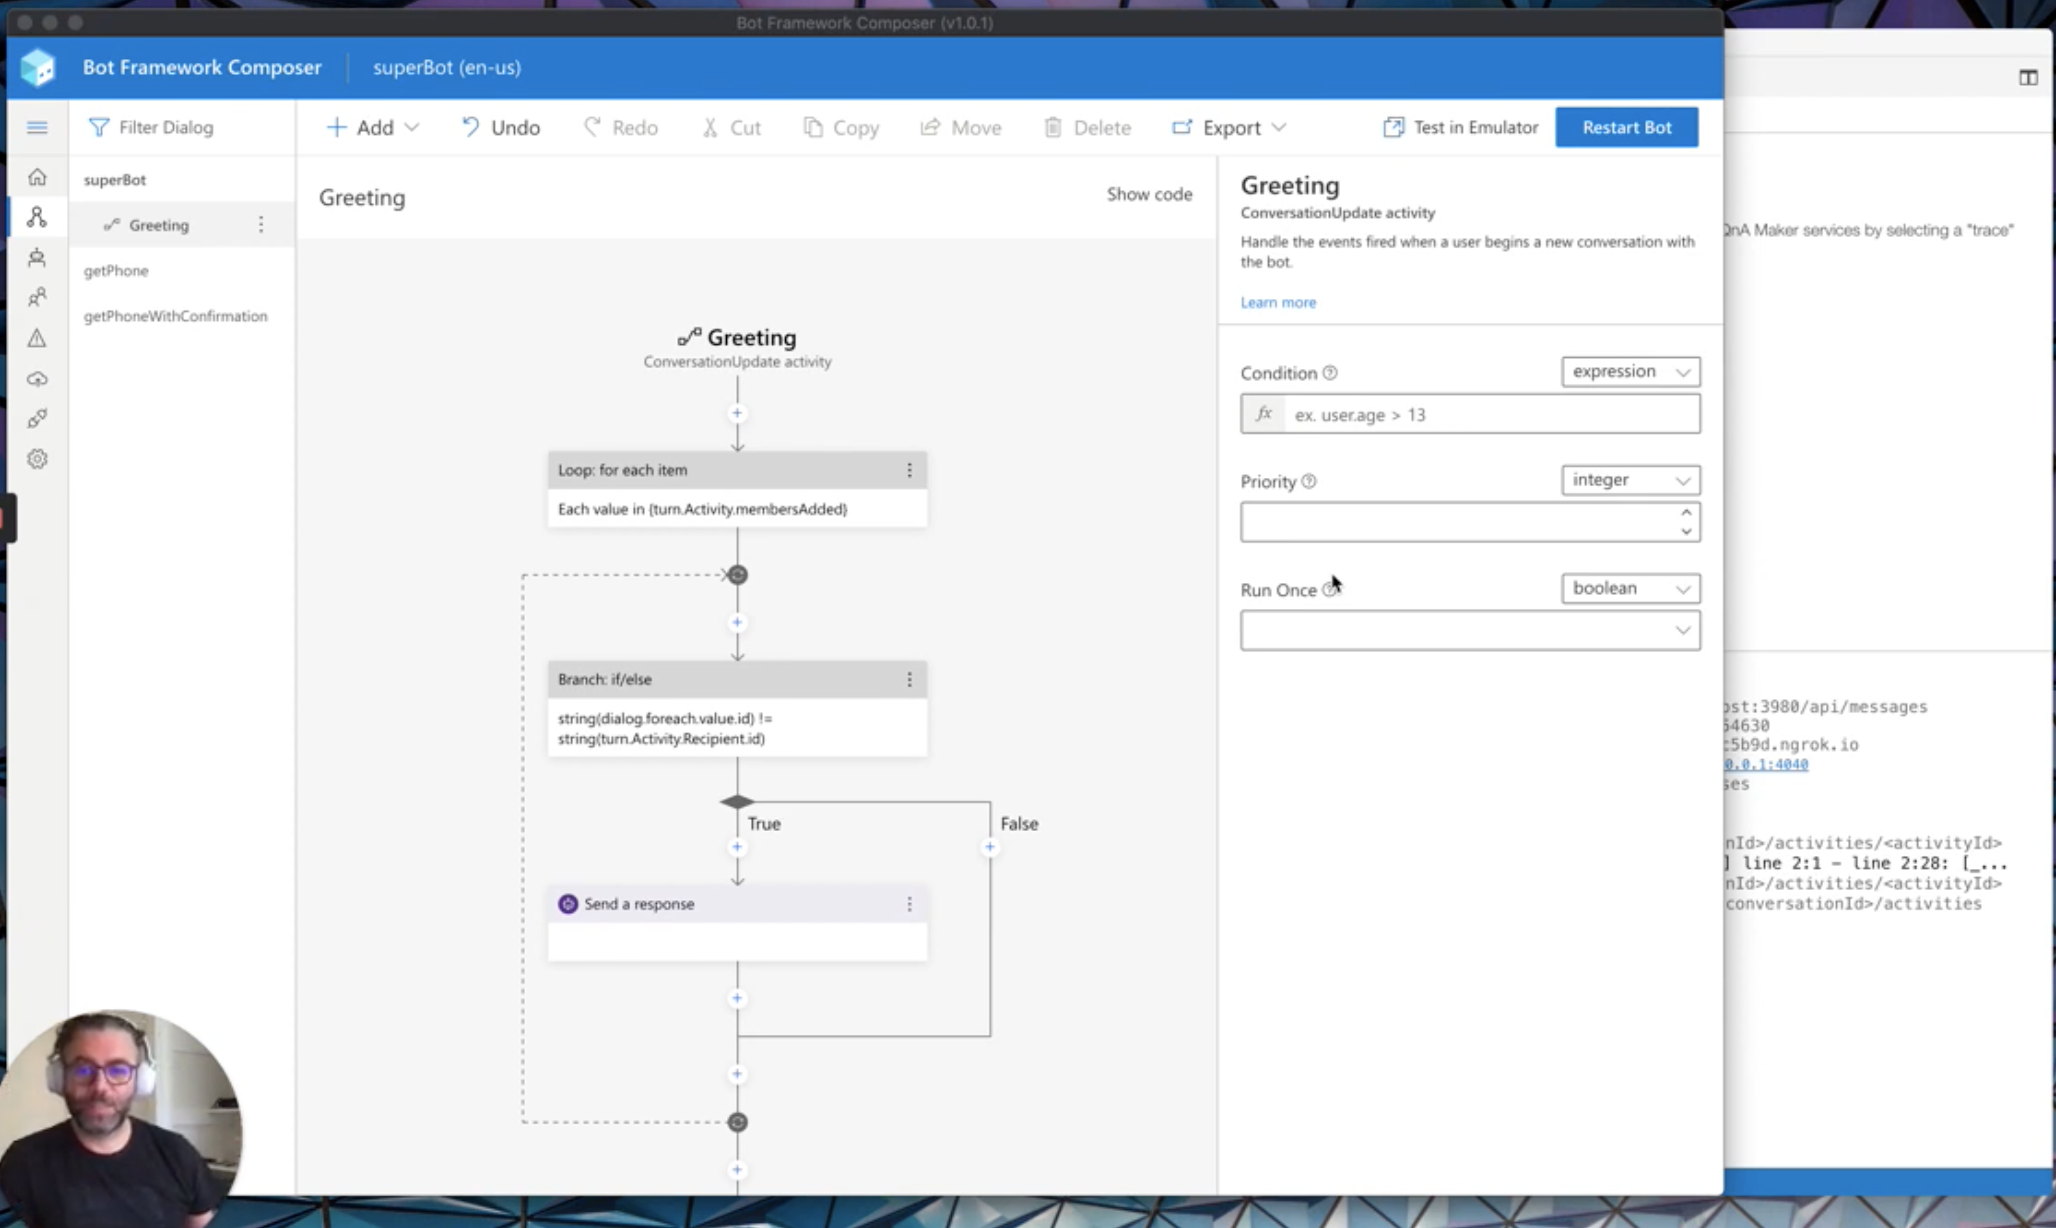
Task: Open Send a response node options menu
Action: tap(909, 904)
